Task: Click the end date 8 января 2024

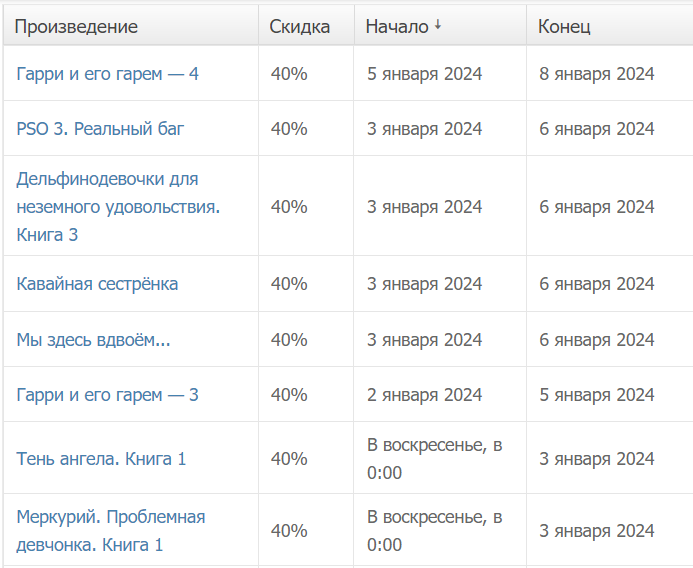Action: 596,73
